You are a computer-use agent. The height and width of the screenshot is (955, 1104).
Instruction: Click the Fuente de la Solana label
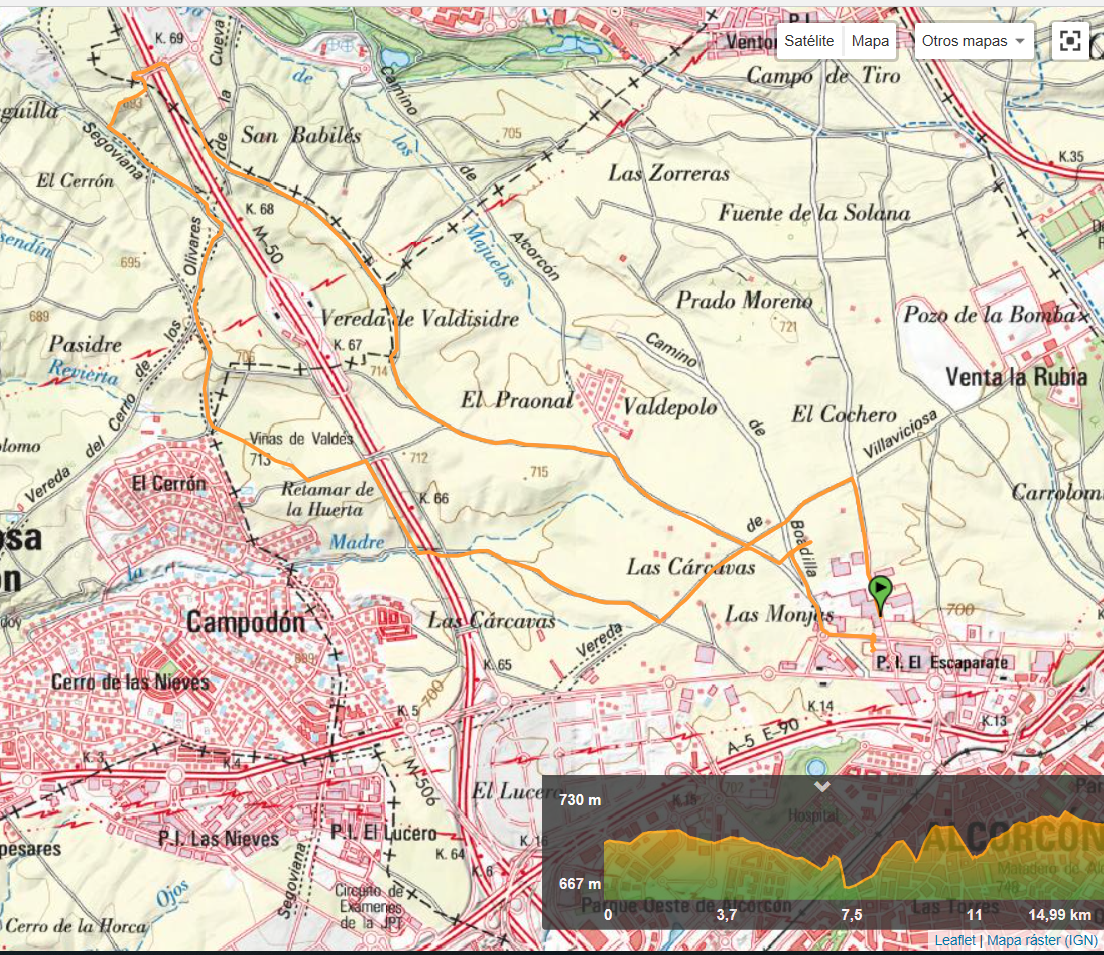[x=814, y=213]
